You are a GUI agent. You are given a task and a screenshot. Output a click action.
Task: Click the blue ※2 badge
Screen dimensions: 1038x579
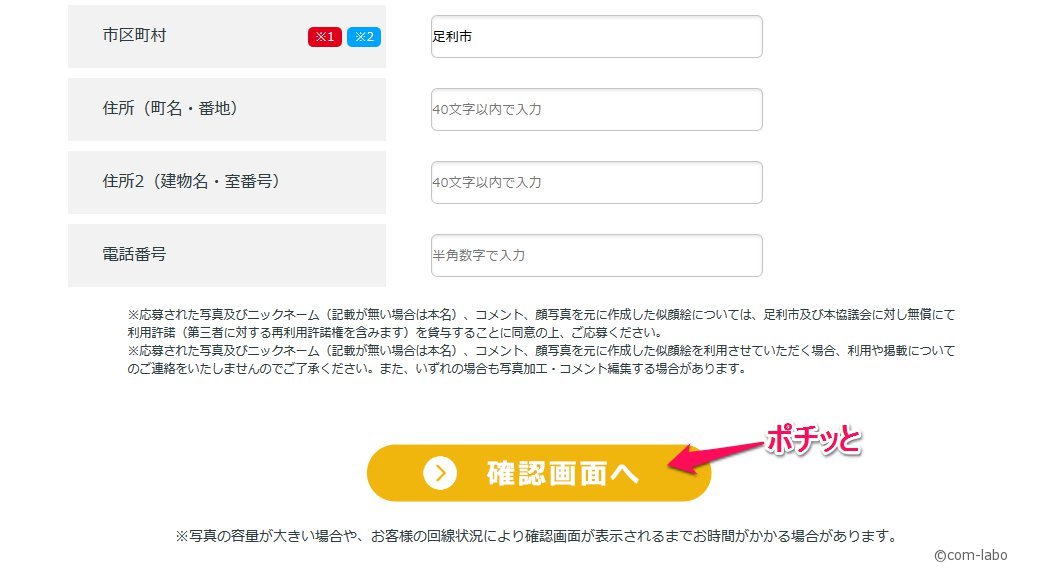coord(364,36)
